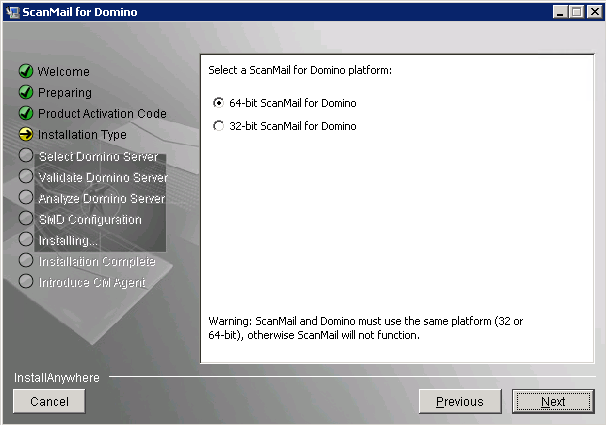
Task: Choose 32-bit ScanMail for Domino option
Action: pyautogui.click(x=219, y=126)
